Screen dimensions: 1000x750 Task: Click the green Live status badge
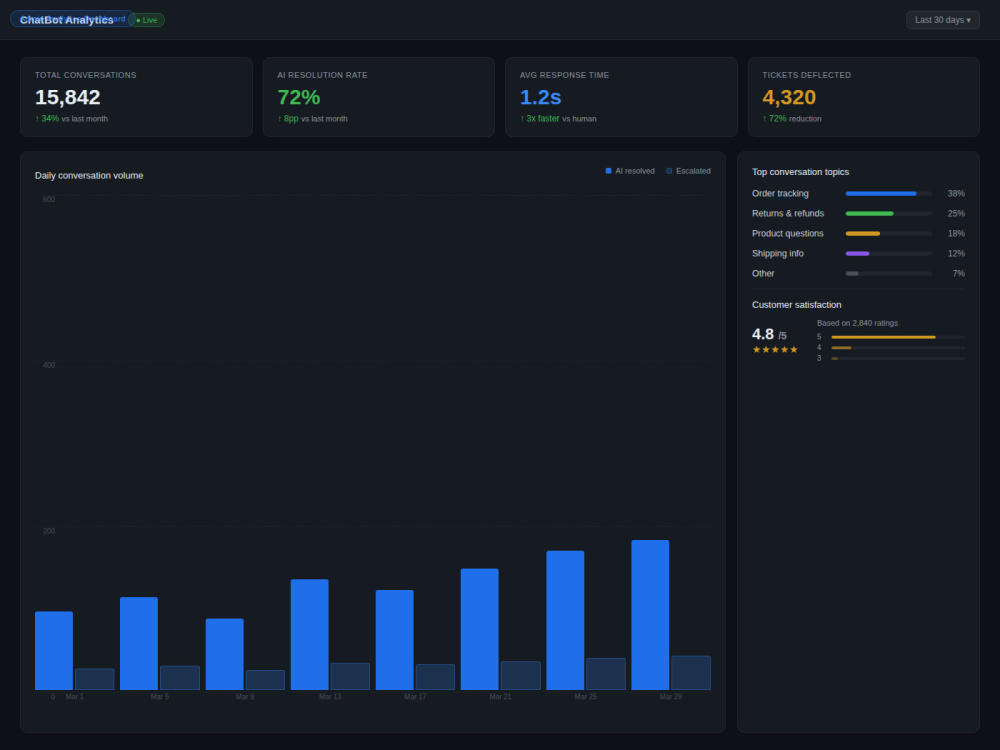[147, 20]
